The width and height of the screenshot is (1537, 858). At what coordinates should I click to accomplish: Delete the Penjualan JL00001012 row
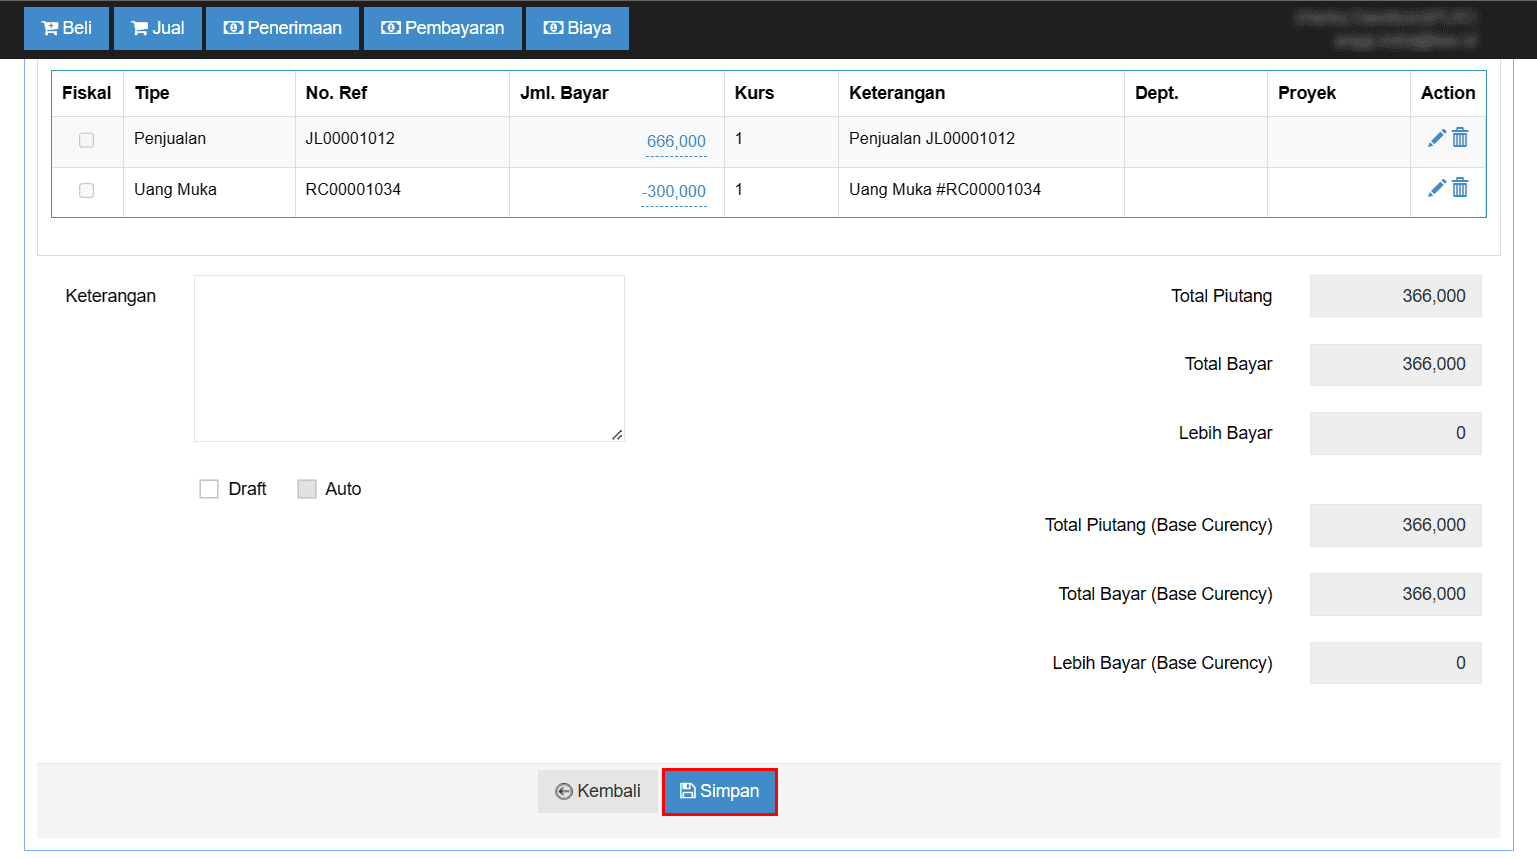tap(1460, 138)
